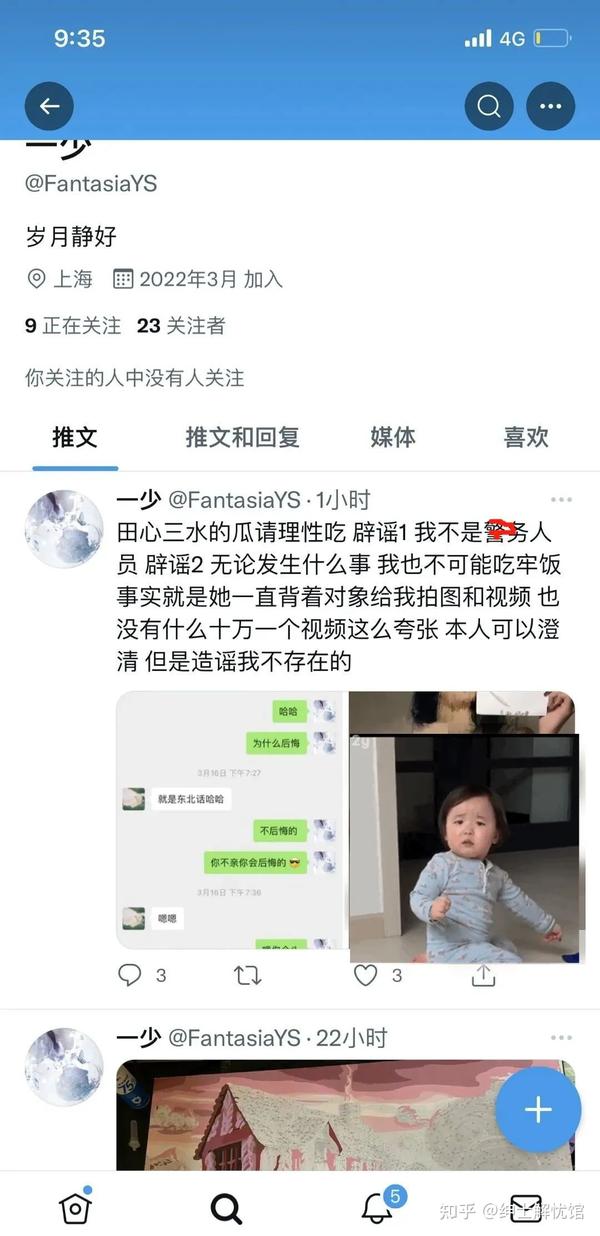
Task: Go to Home in bottom navigation
Action: point(75,1207)
